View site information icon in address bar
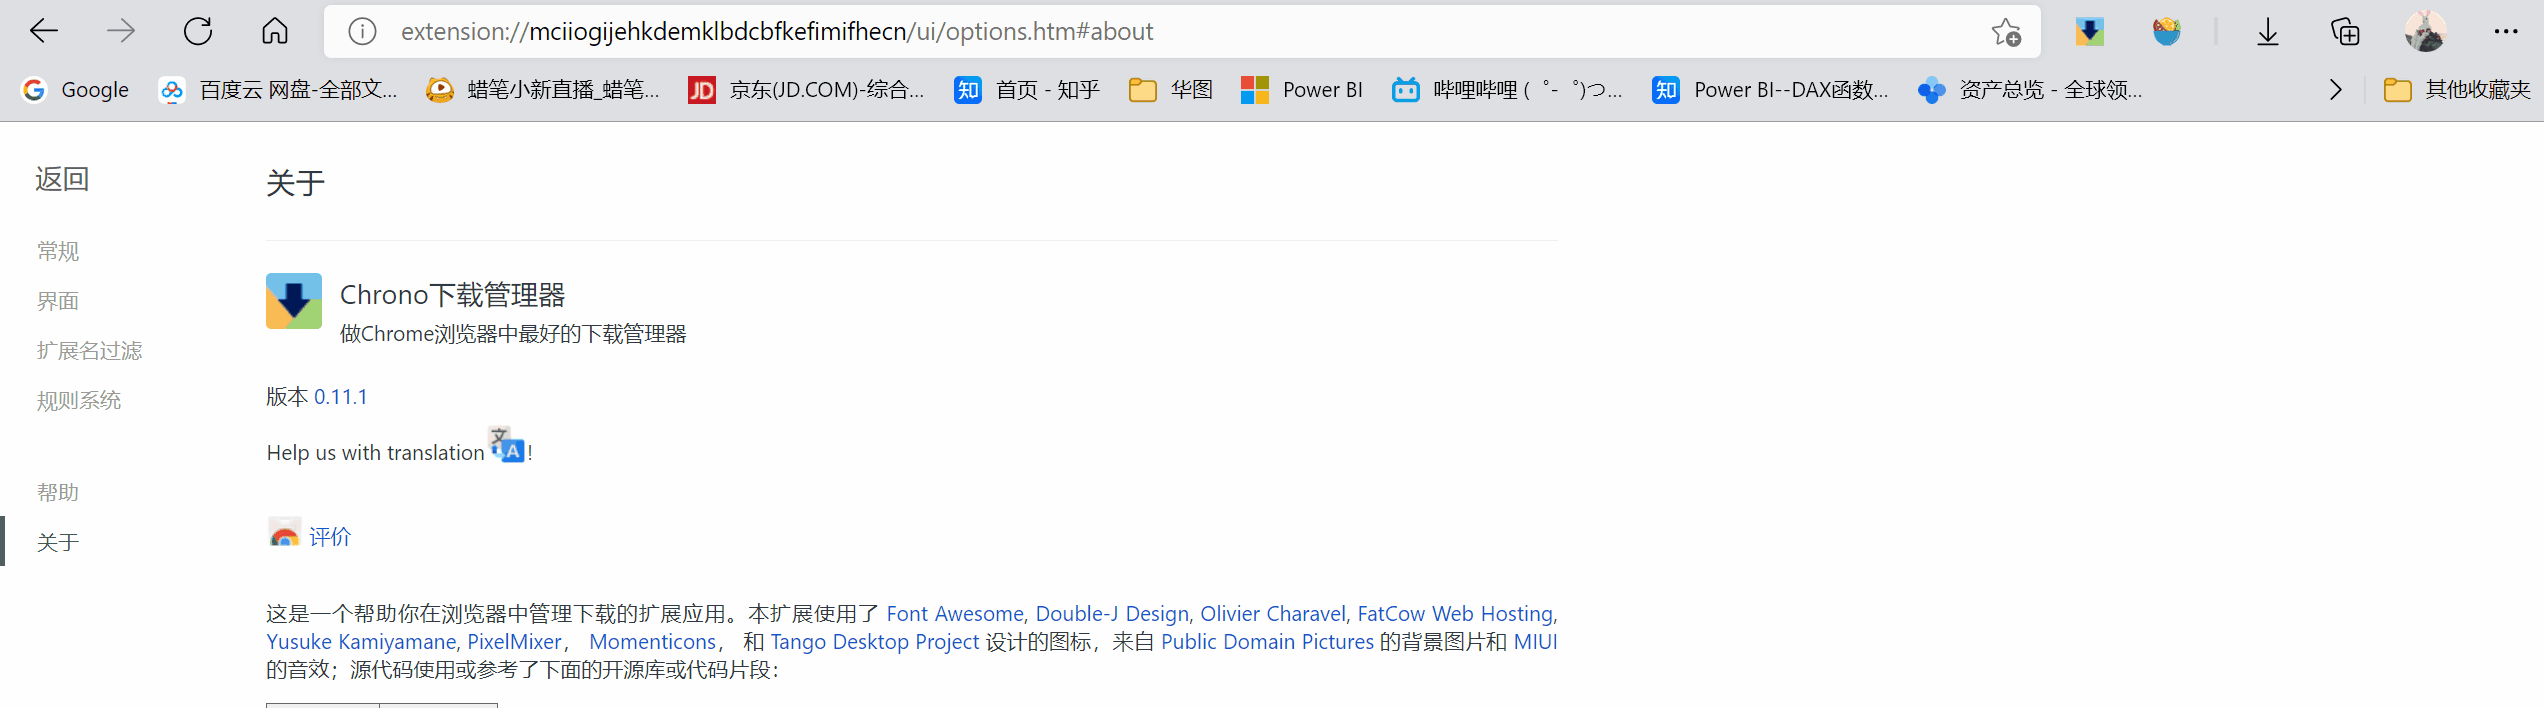2544x708 pixels. [x=362, y=32]
